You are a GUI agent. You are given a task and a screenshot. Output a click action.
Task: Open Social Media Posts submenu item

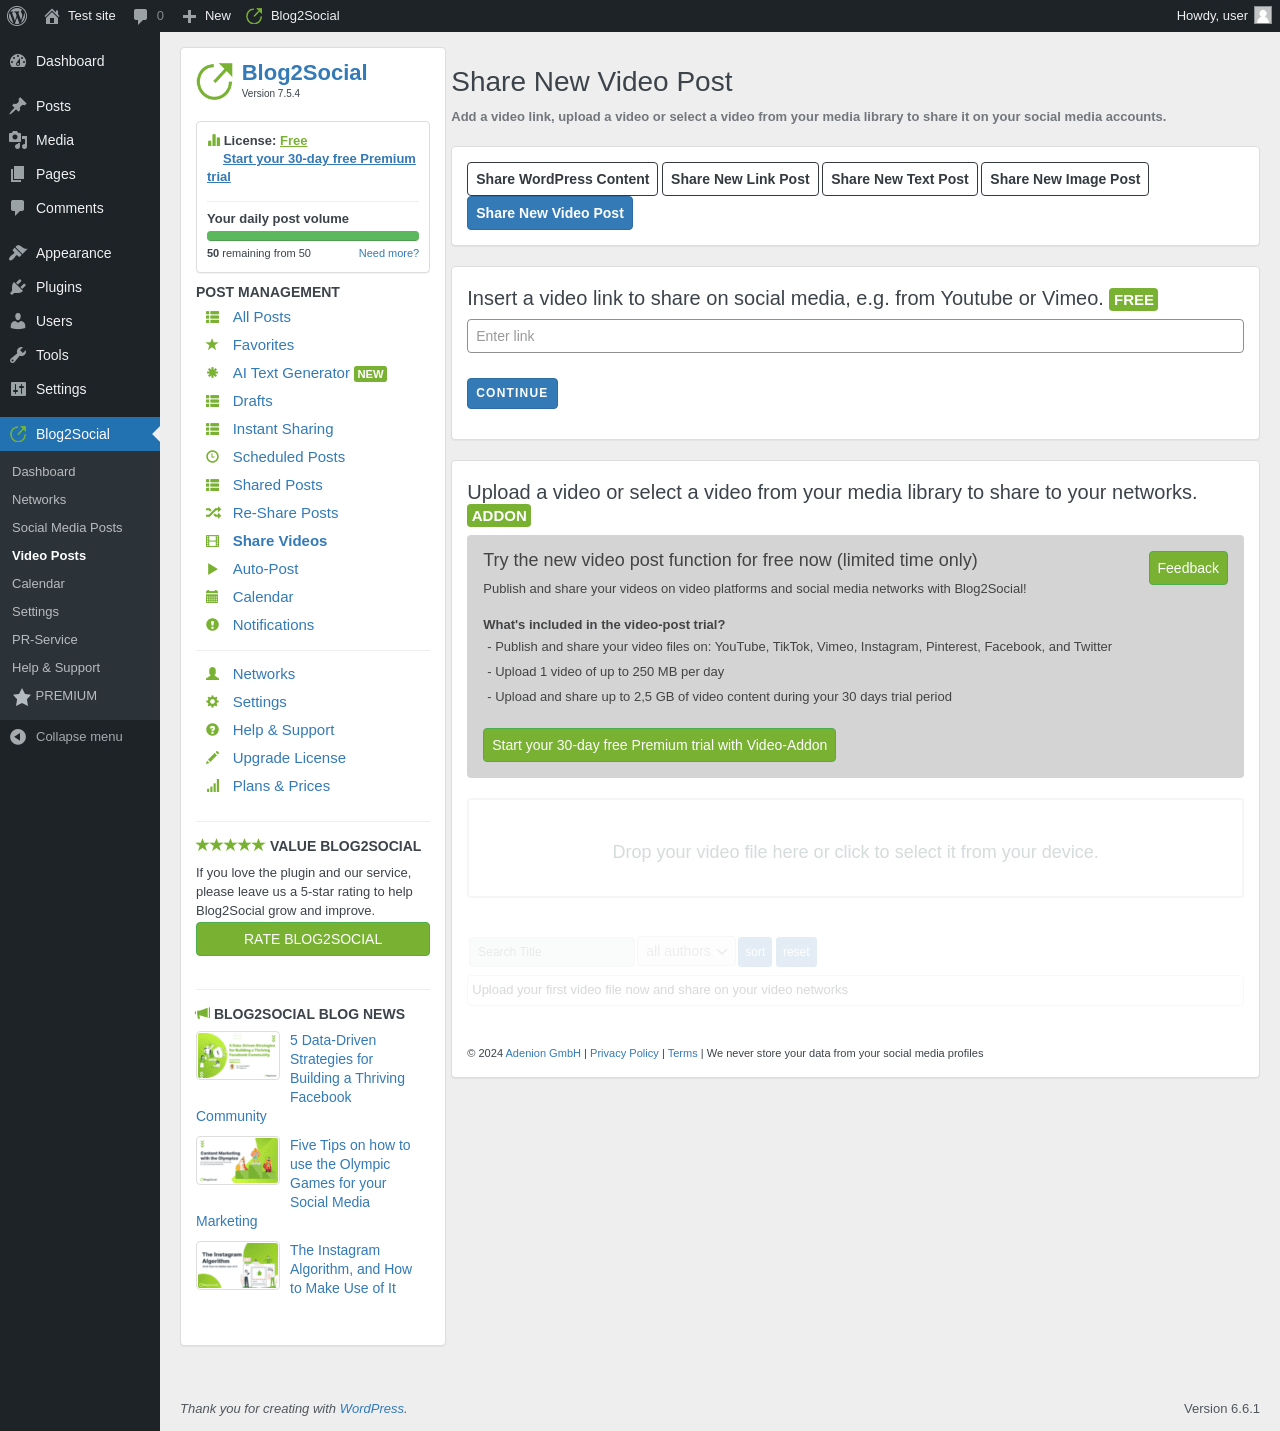click(x=67, y=528)
